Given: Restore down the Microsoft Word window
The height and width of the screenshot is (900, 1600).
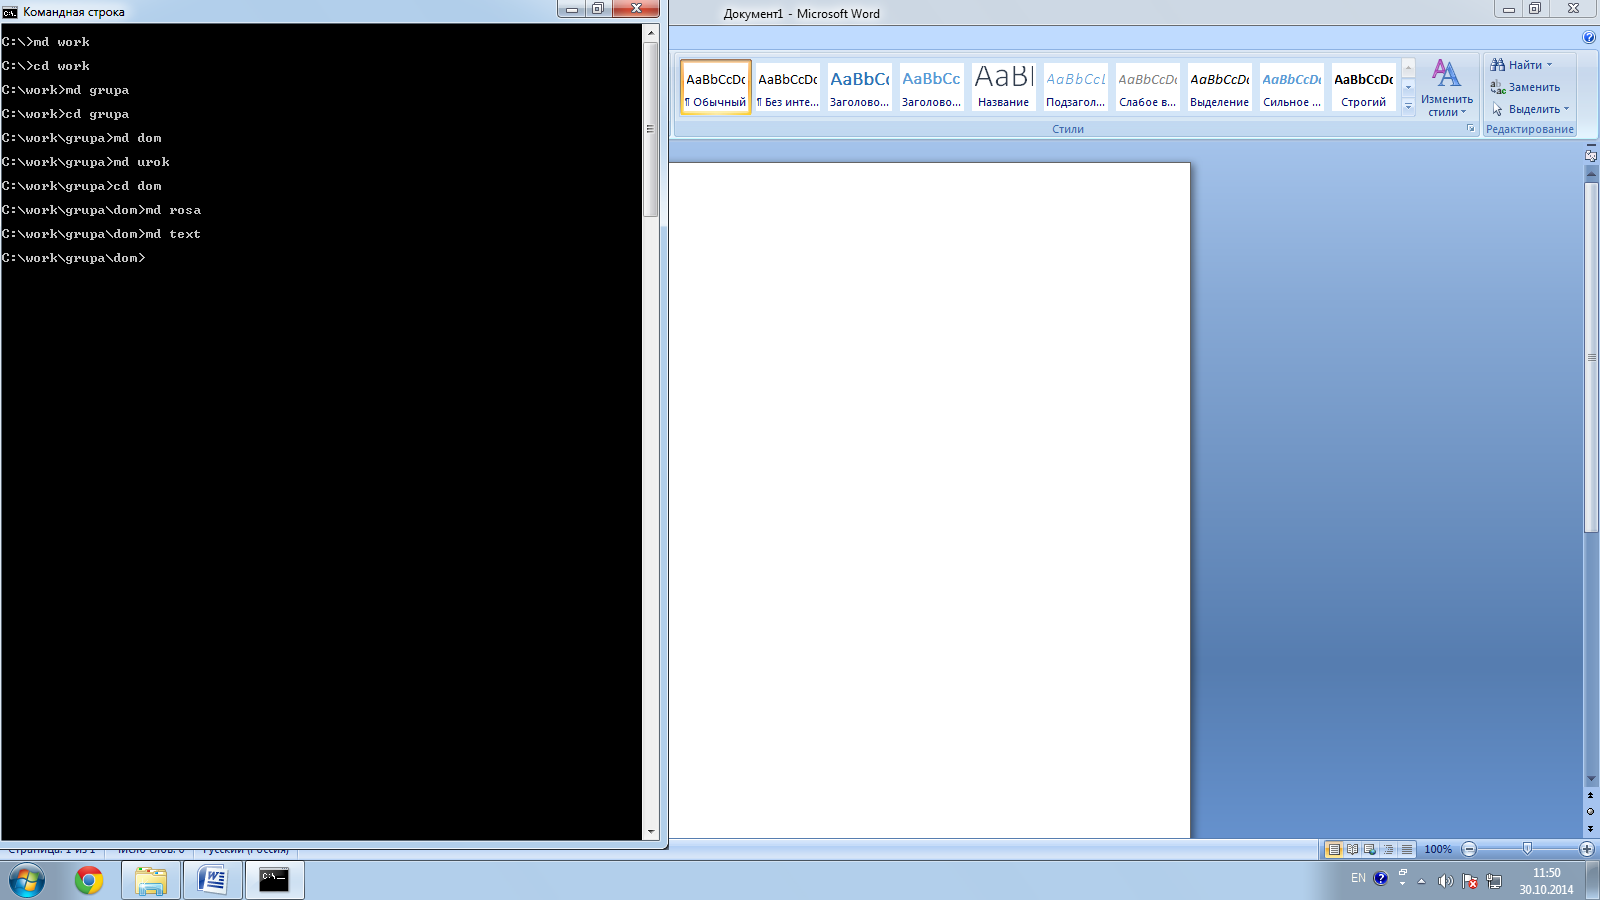Looking at the screenshot, I should click(x=1535, y=9).
